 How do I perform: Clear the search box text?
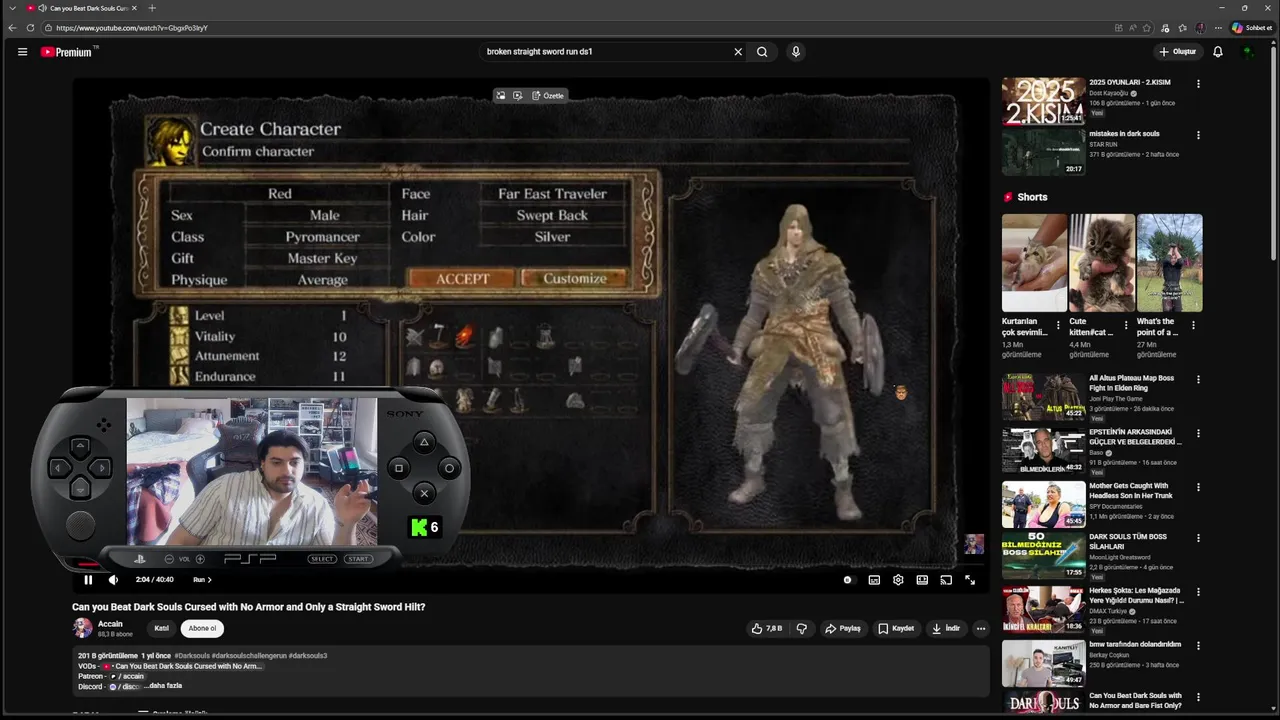click(x=738, y=52)
